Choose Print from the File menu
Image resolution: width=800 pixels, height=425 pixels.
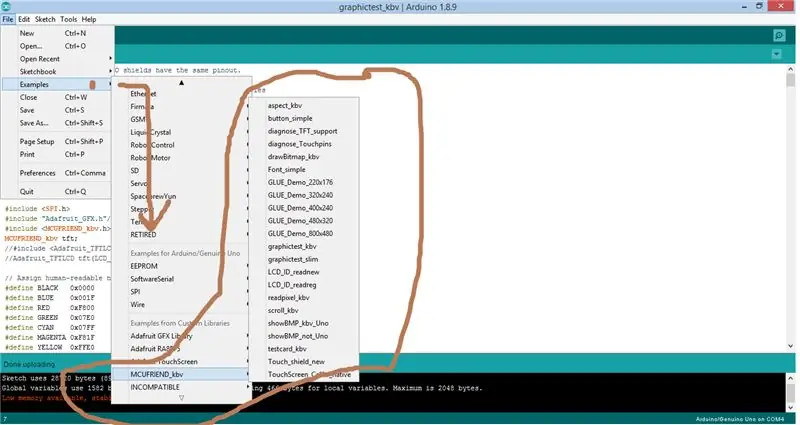pyautogui.click(x=58, y=154)
